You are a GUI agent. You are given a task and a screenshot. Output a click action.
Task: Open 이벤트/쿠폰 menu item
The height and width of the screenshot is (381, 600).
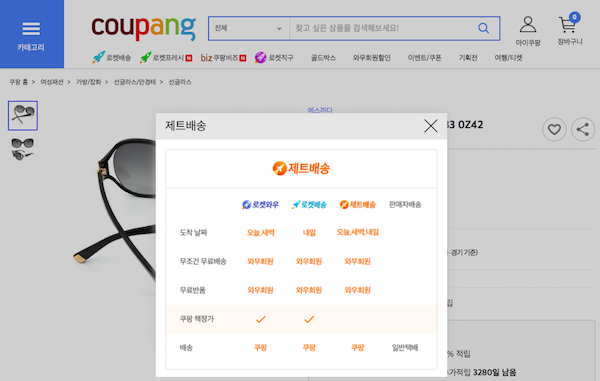(424, 58)
